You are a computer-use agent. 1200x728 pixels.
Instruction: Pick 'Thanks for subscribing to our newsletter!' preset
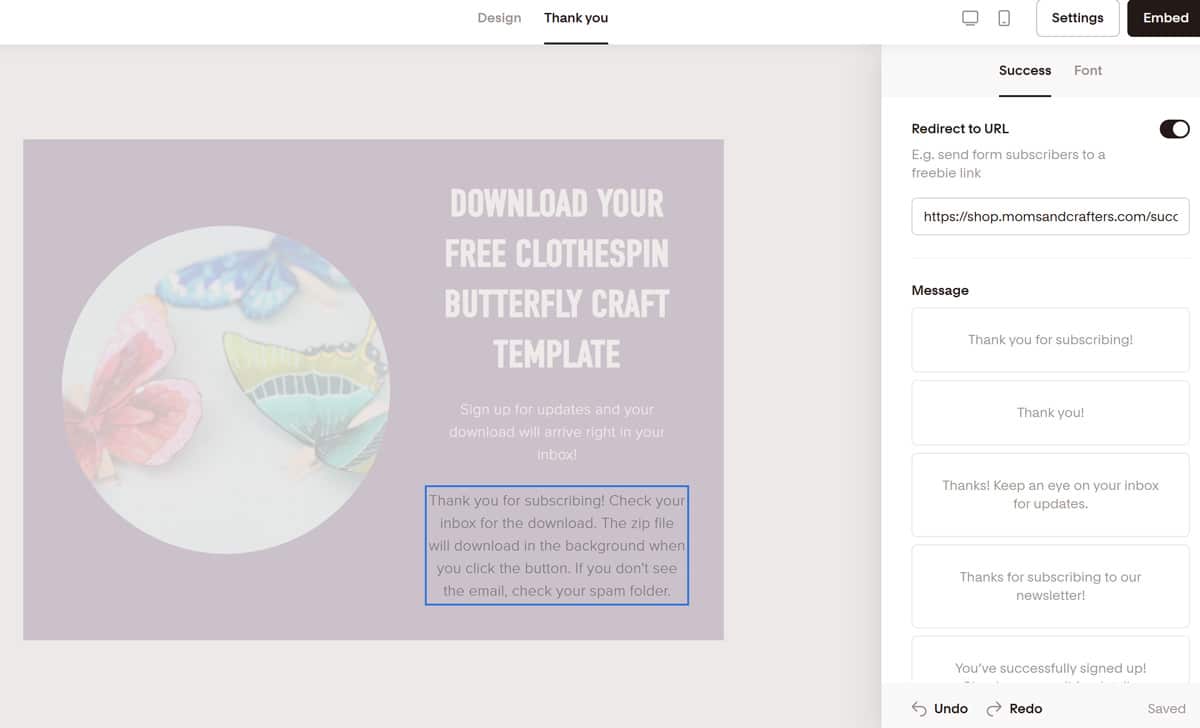[1050, 586]
